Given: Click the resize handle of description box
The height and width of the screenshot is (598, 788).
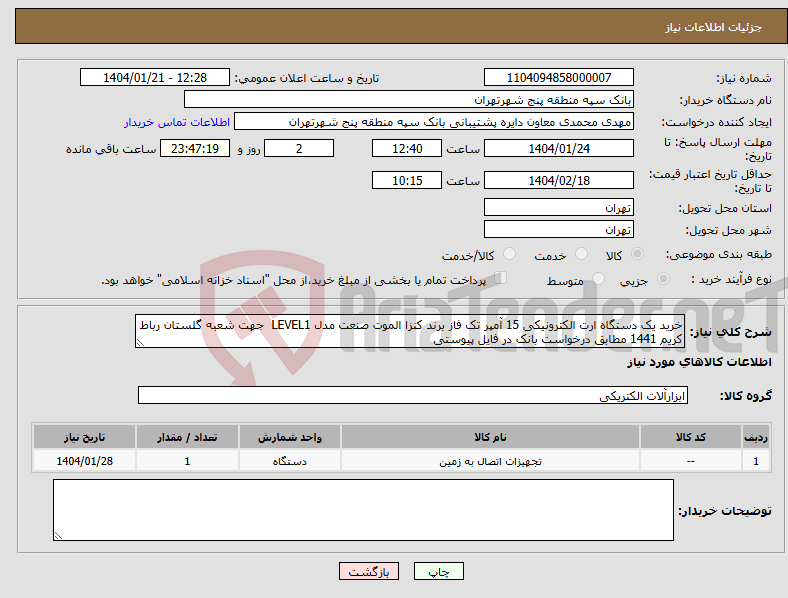Looking at the screenshot, I should [140, 343].
